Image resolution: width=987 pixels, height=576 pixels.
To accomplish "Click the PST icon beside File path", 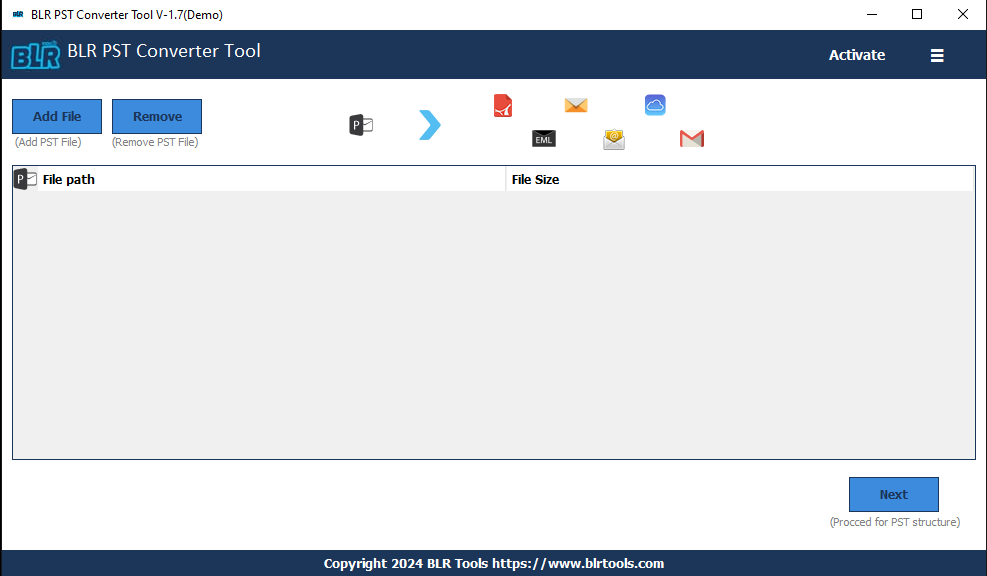I will pos(25,179).
